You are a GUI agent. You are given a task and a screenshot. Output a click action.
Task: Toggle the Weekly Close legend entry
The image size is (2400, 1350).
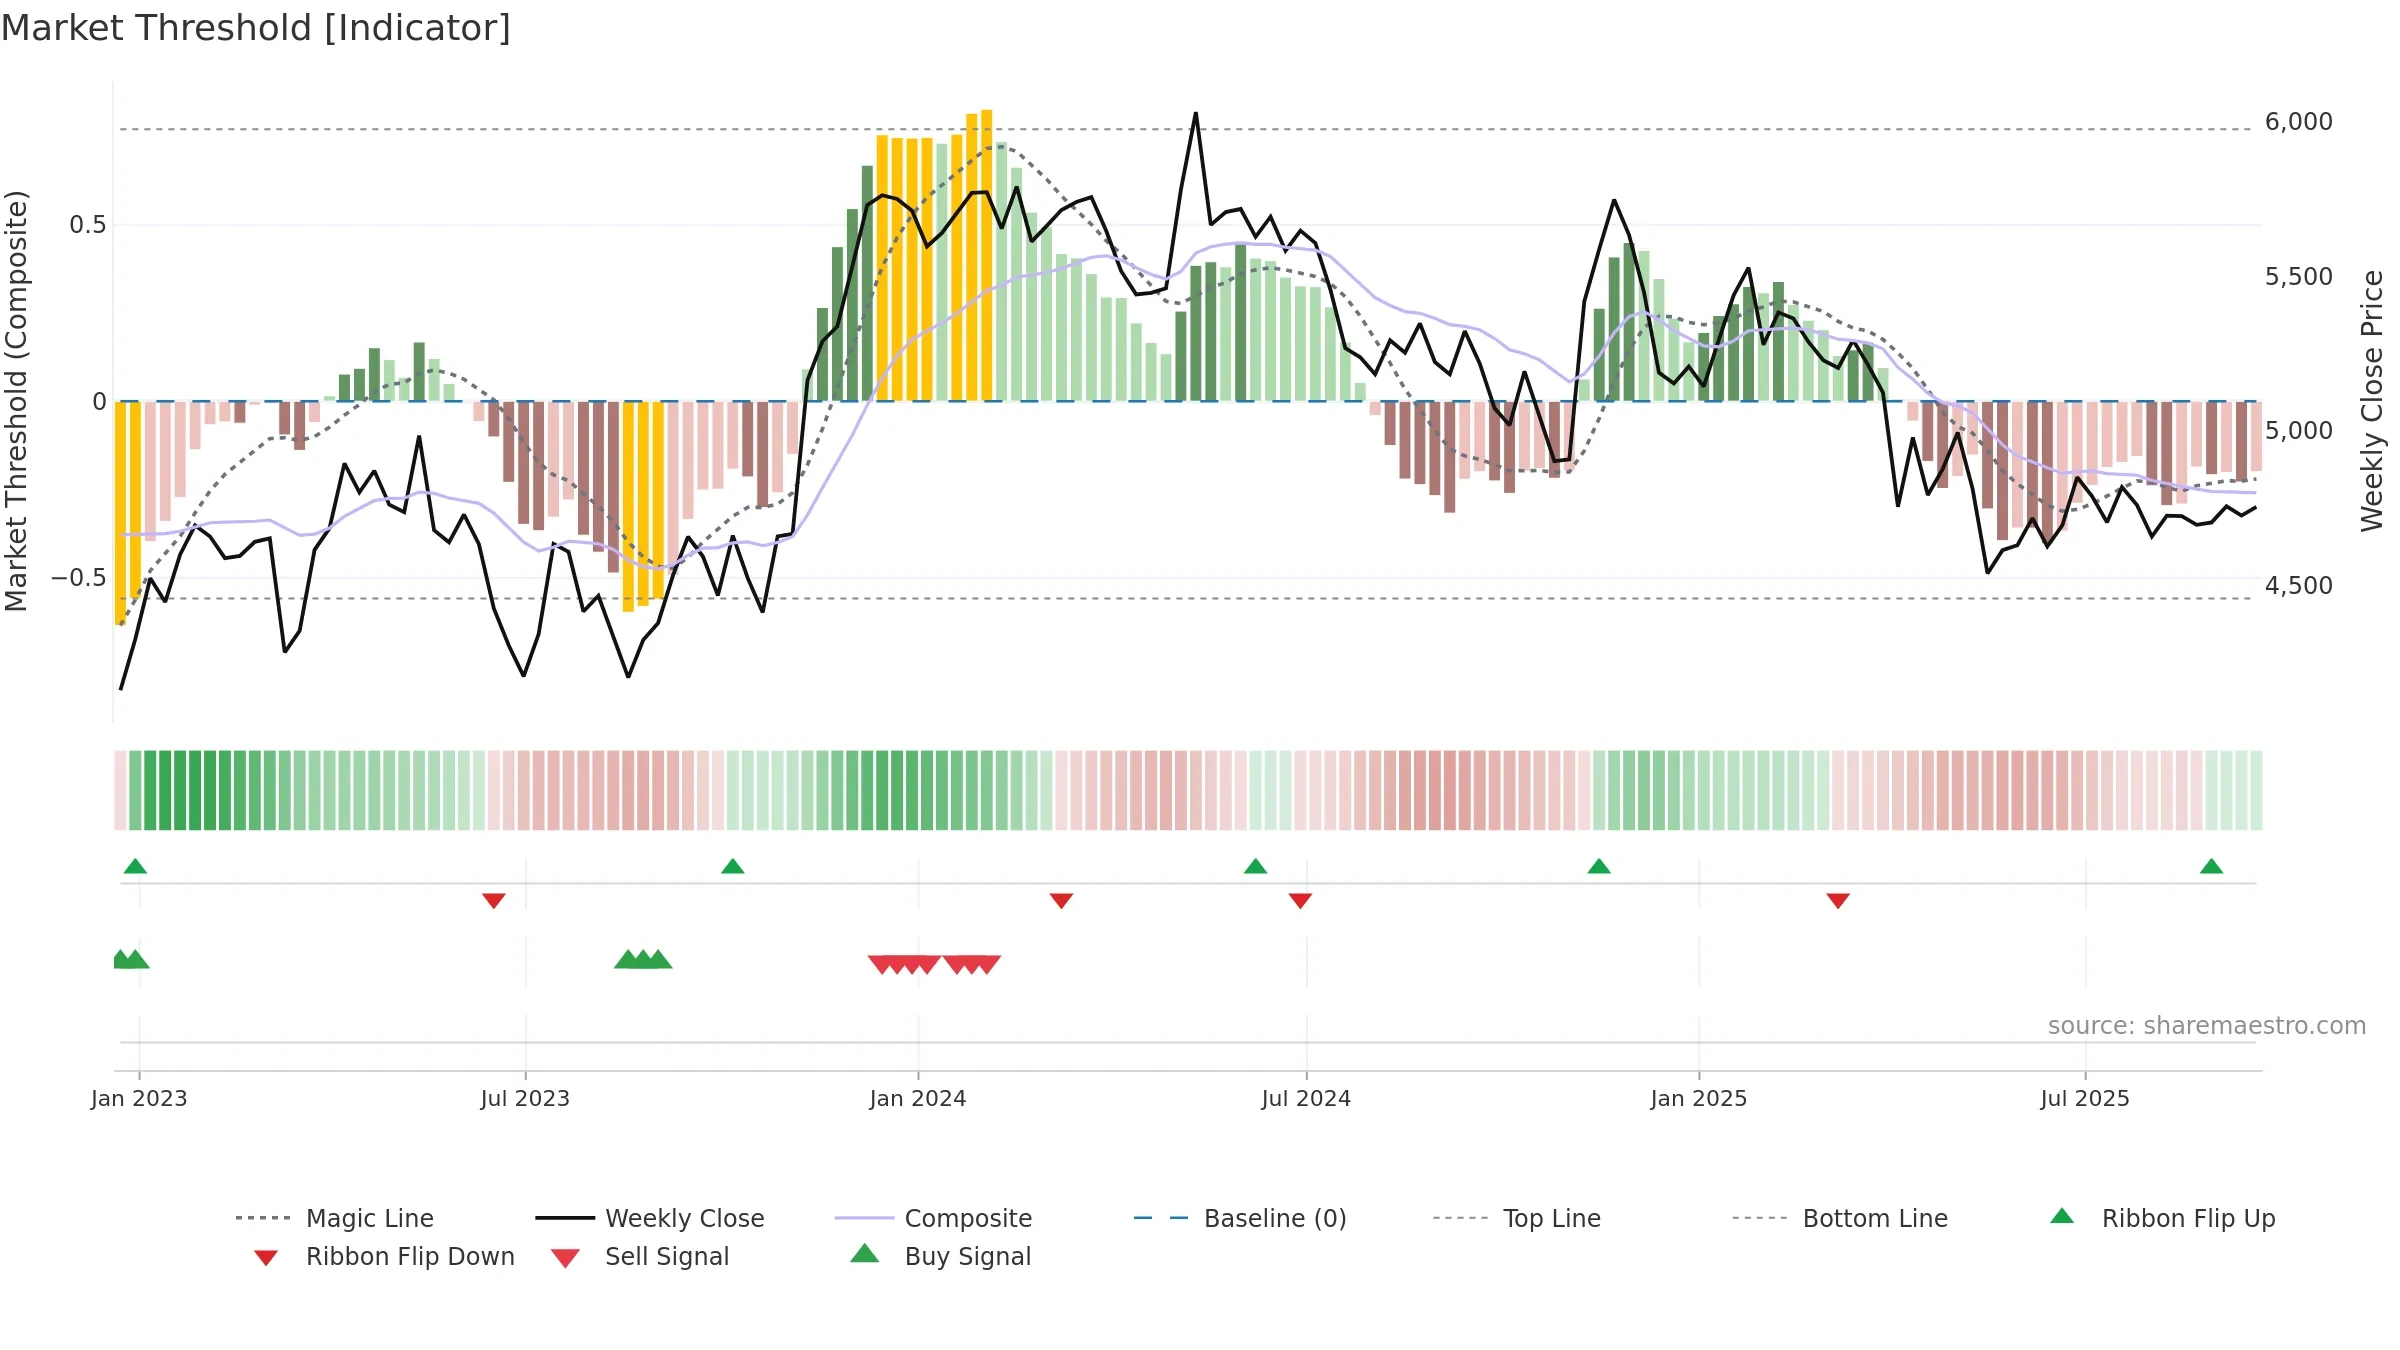[650, 1218]
